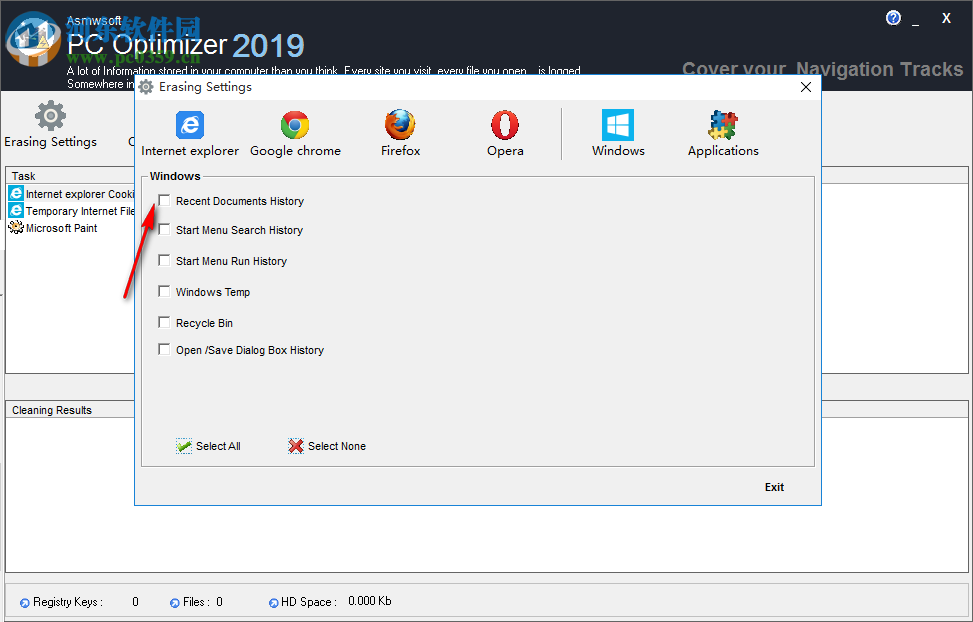Enable Open/Save Dialog Box History
The width and height of the screenshot is (973, 622).
pos(164,349)
